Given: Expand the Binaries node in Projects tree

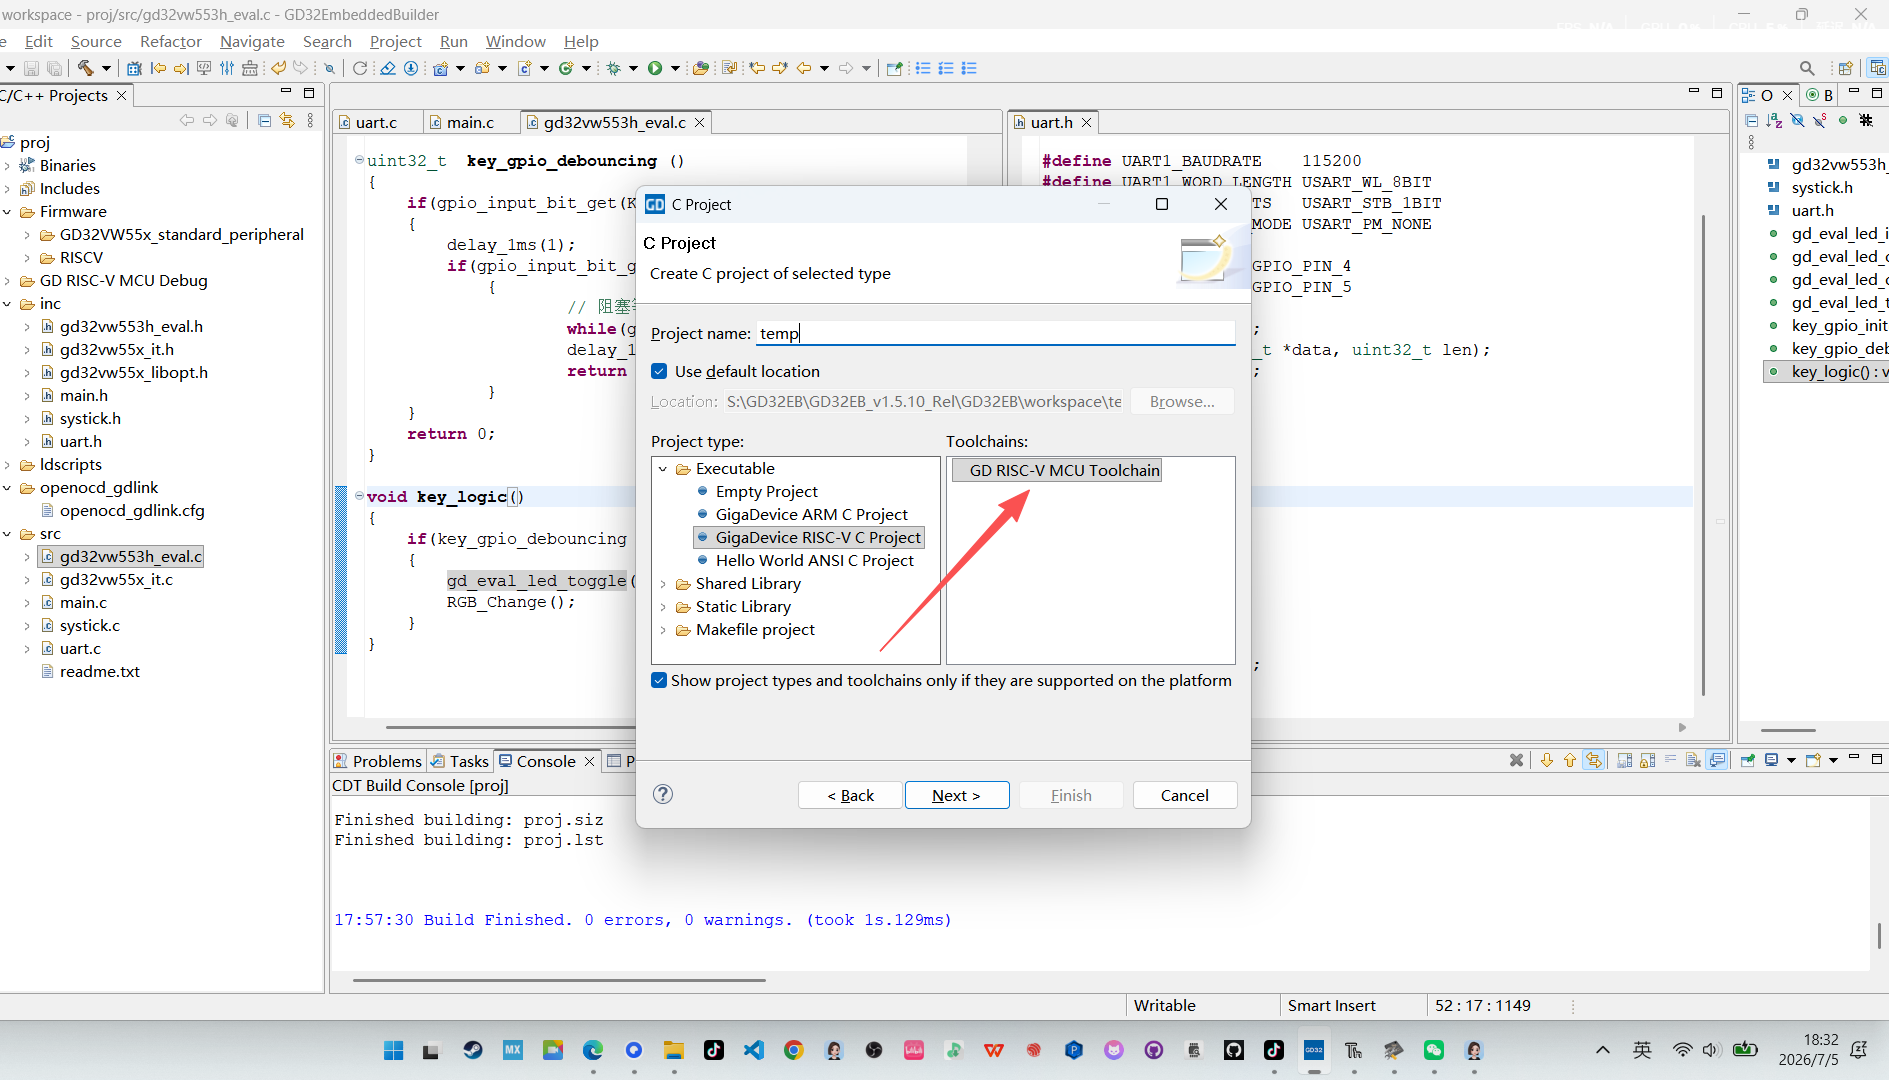Looking at the screenshot, I should click(x=7, y=166).
